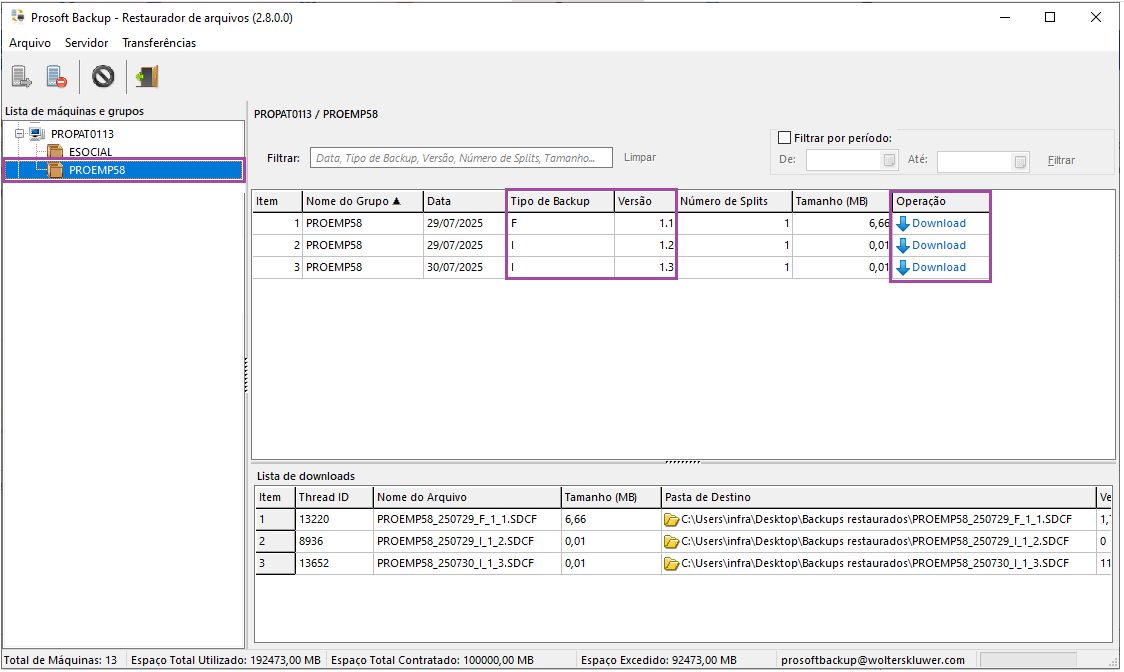The image size is (1124, 672).
Task: Open the Arquivo menu
Action: click(x=30, y=43)
